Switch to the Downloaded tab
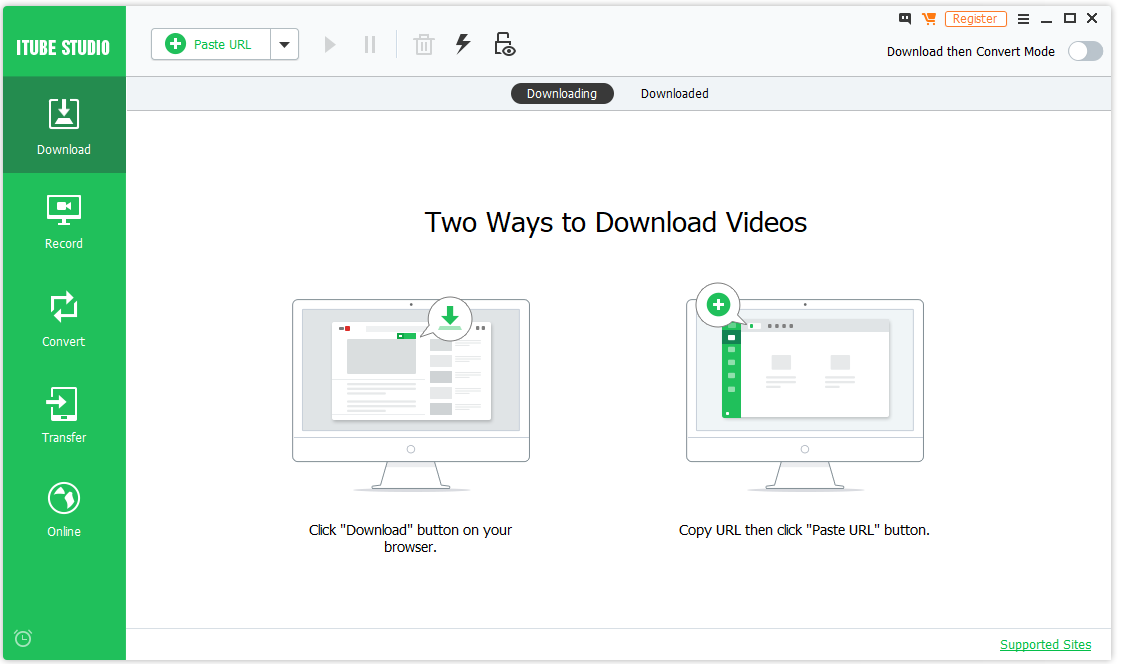 pos(674,94)
